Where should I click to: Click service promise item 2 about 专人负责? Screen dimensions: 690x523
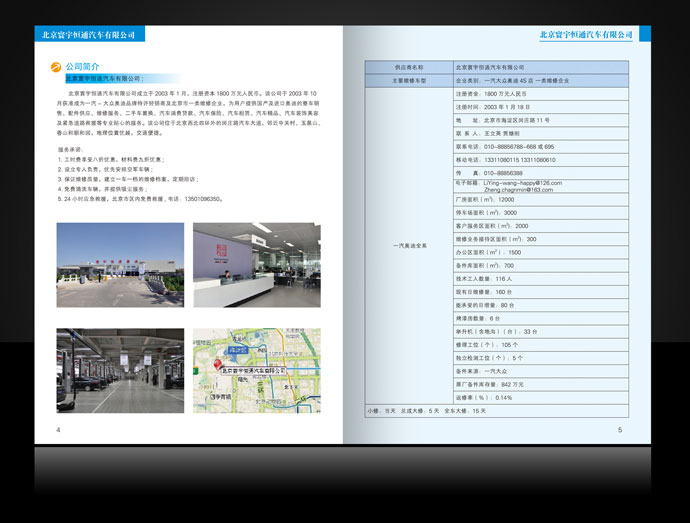point(106,169)
